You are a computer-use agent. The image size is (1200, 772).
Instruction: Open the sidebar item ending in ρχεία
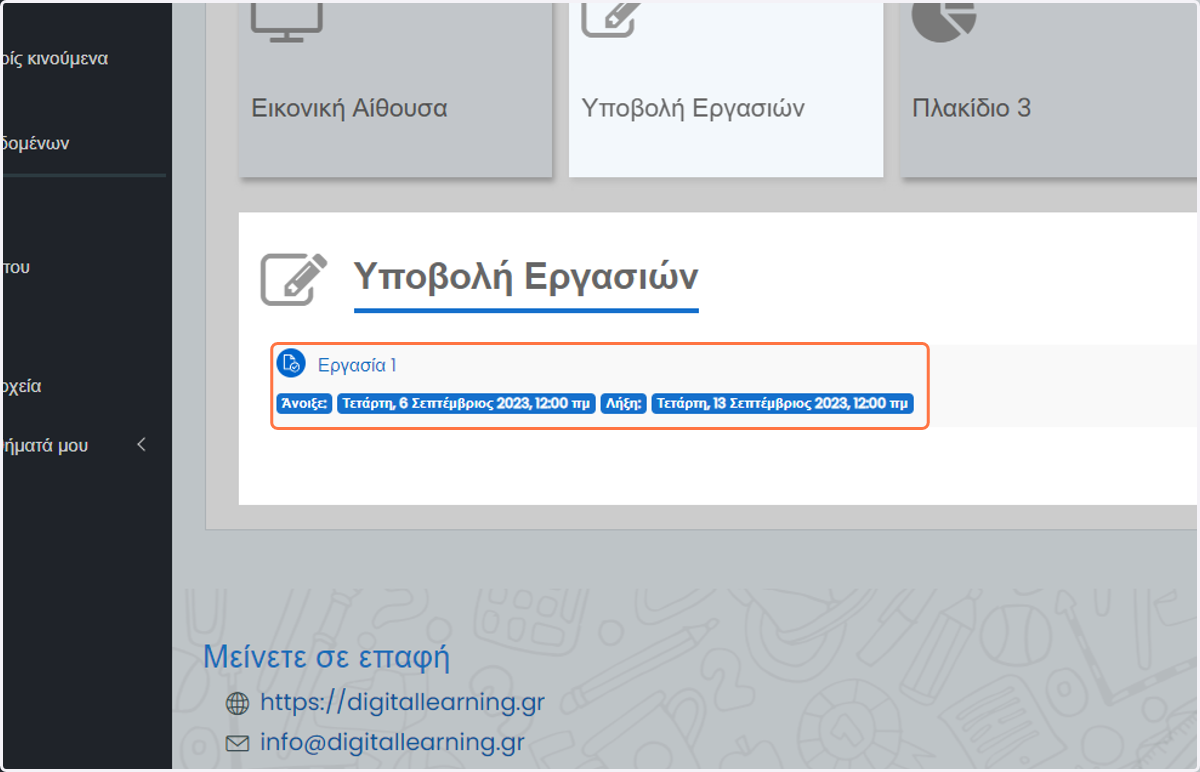pyautogui.click(x=21, y=387)
